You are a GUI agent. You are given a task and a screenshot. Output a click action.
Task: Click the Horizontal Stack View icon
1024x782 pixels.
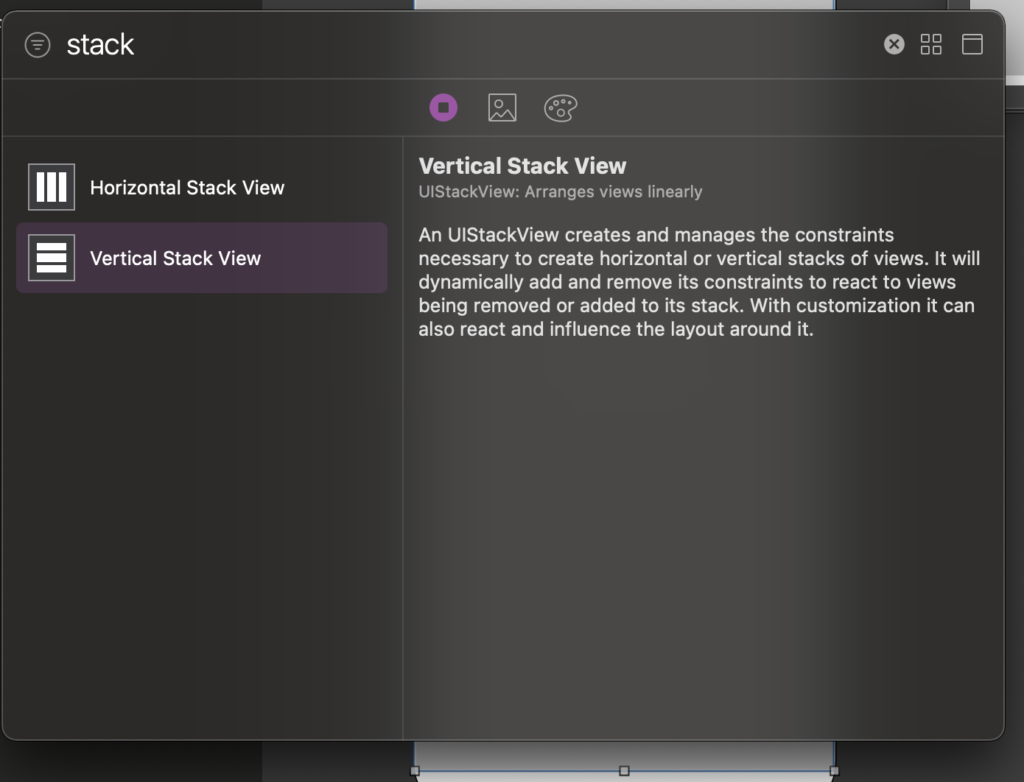[x=52, y=187]
